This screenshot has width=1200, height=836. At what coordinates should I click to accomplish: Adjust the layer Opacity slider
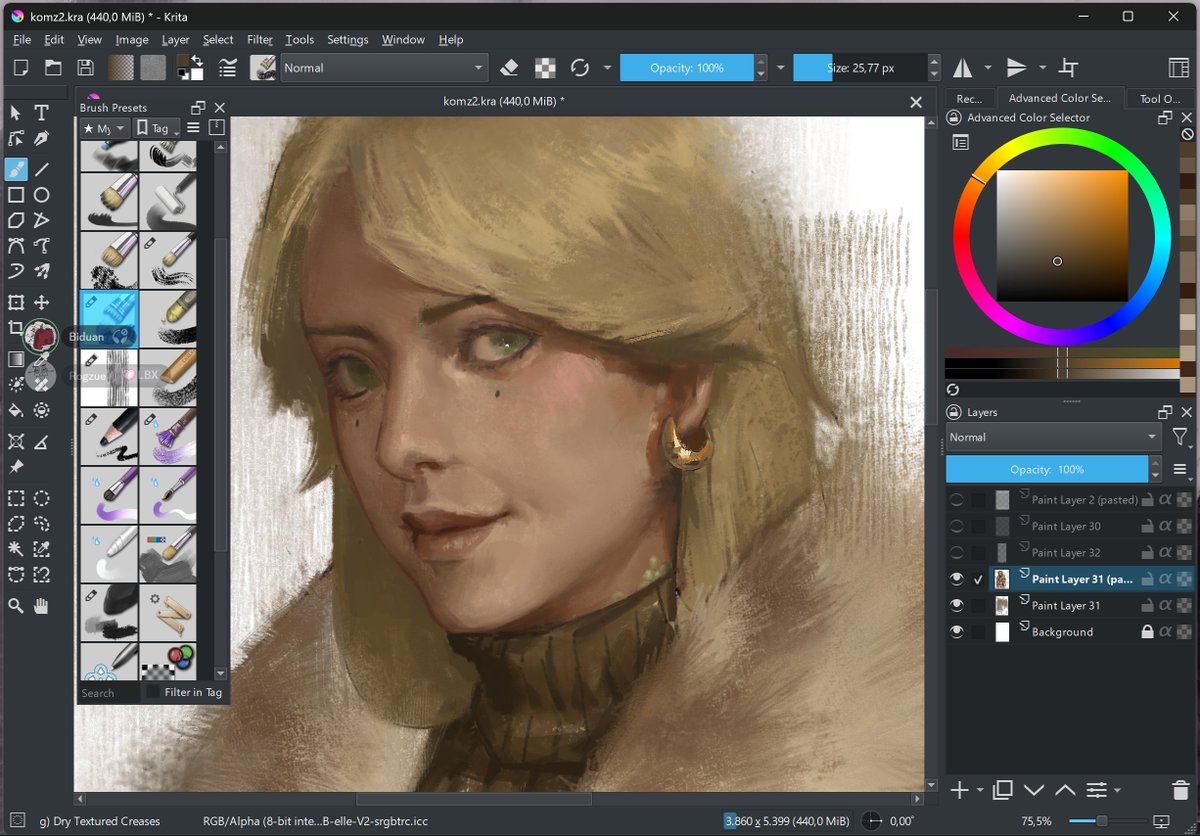1046,469
